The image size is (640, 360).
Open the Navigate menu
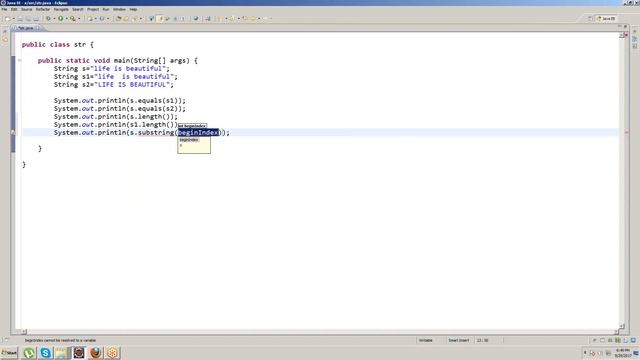pyautogui.click(x=61, y=9)
